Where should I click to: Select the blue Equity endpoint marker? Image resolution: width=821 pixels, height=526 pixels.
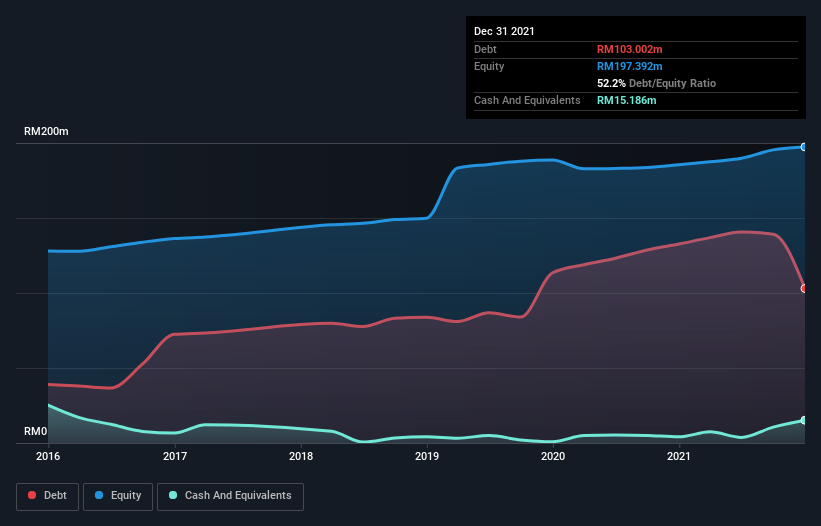point(804,147)
